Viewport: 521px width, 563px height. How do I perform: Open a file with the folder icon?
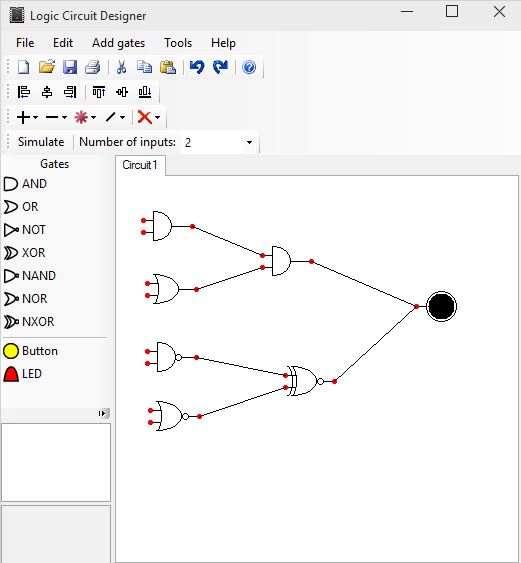click(47, 67)
